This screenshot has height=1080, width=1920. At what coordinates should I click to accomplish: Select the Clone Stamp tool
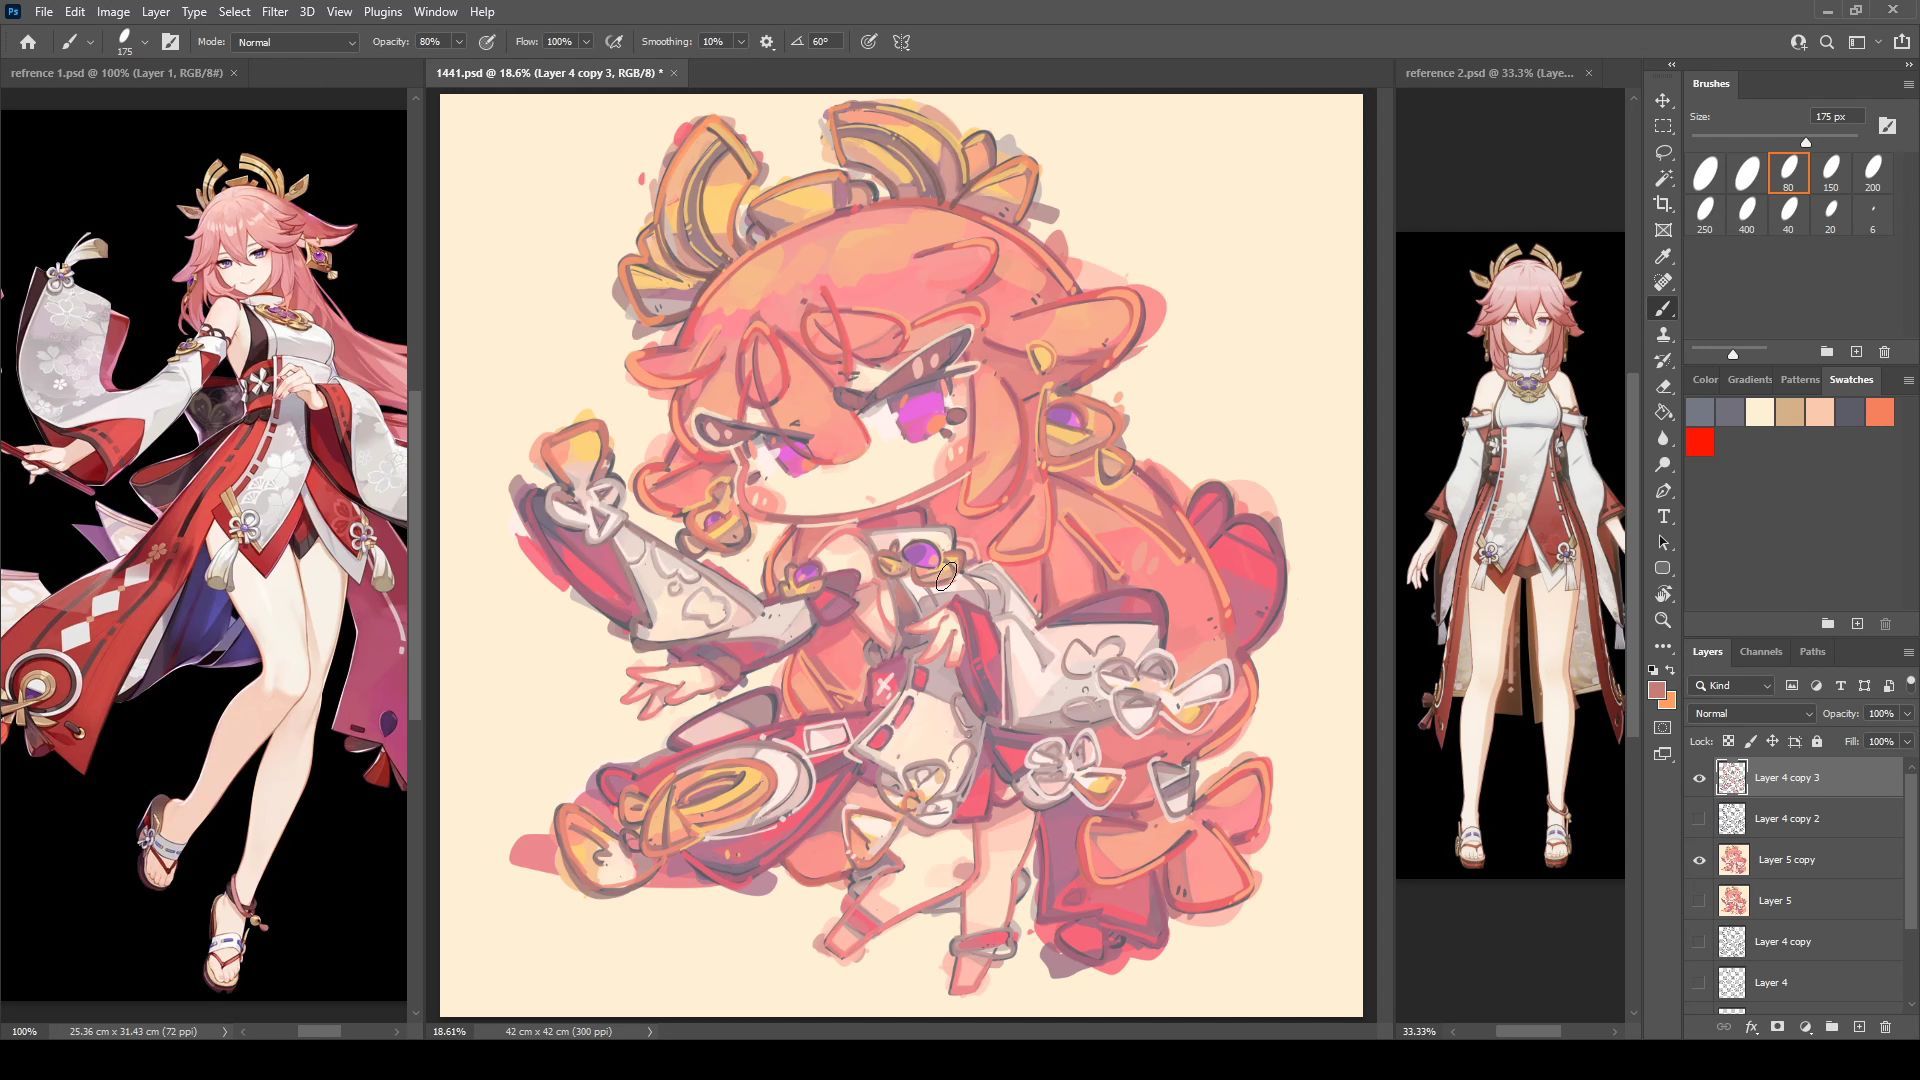click(x=1663, y=335)
